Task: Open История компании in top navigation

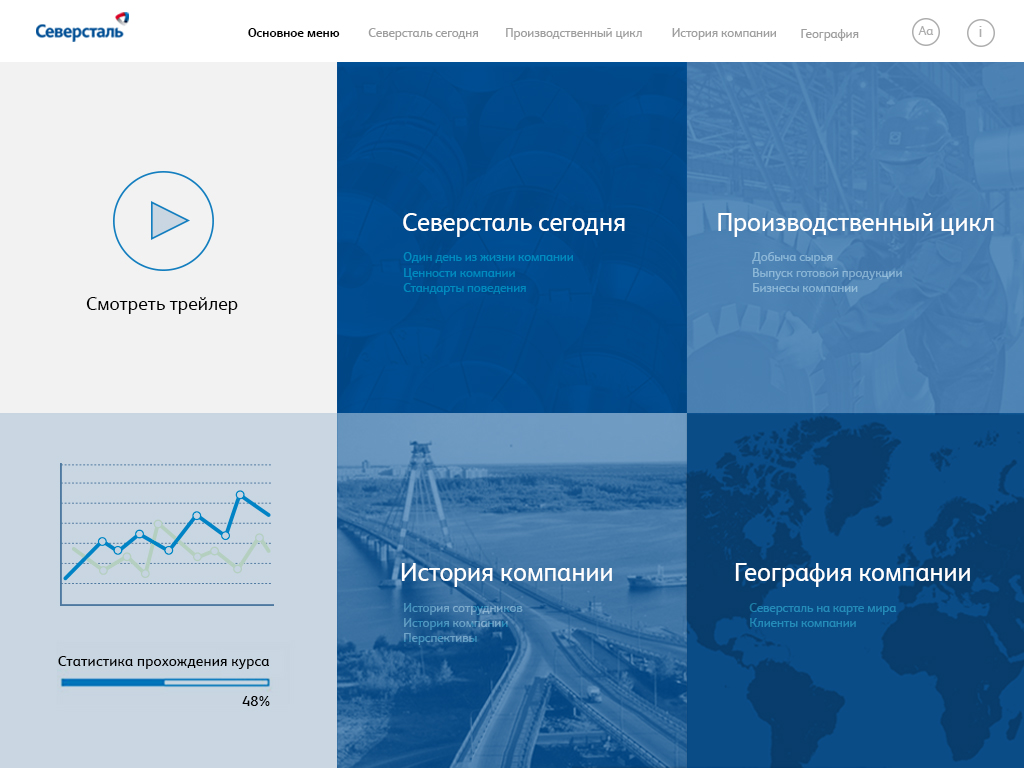Action: click(724, 33)
